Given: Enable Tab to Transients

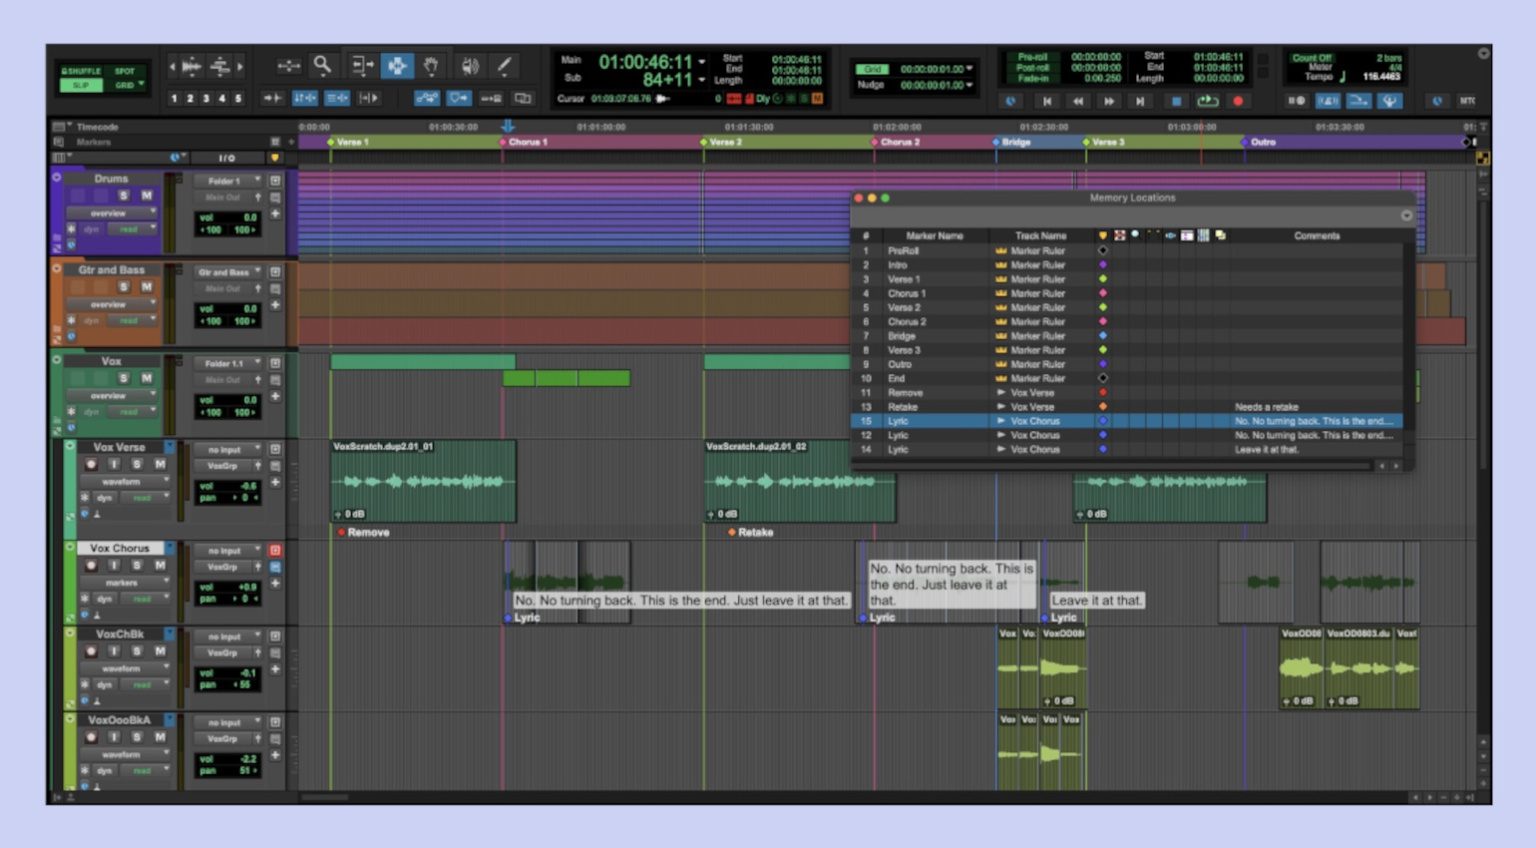Looking at the screenshot, I should point(272,97).
